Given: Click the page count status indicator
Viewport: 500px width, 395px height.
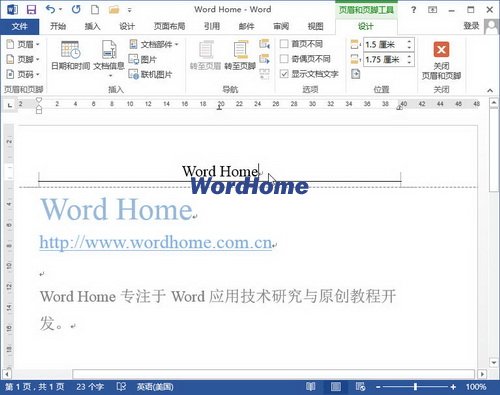Looking at the screenshot, I should tap(35, 387).
